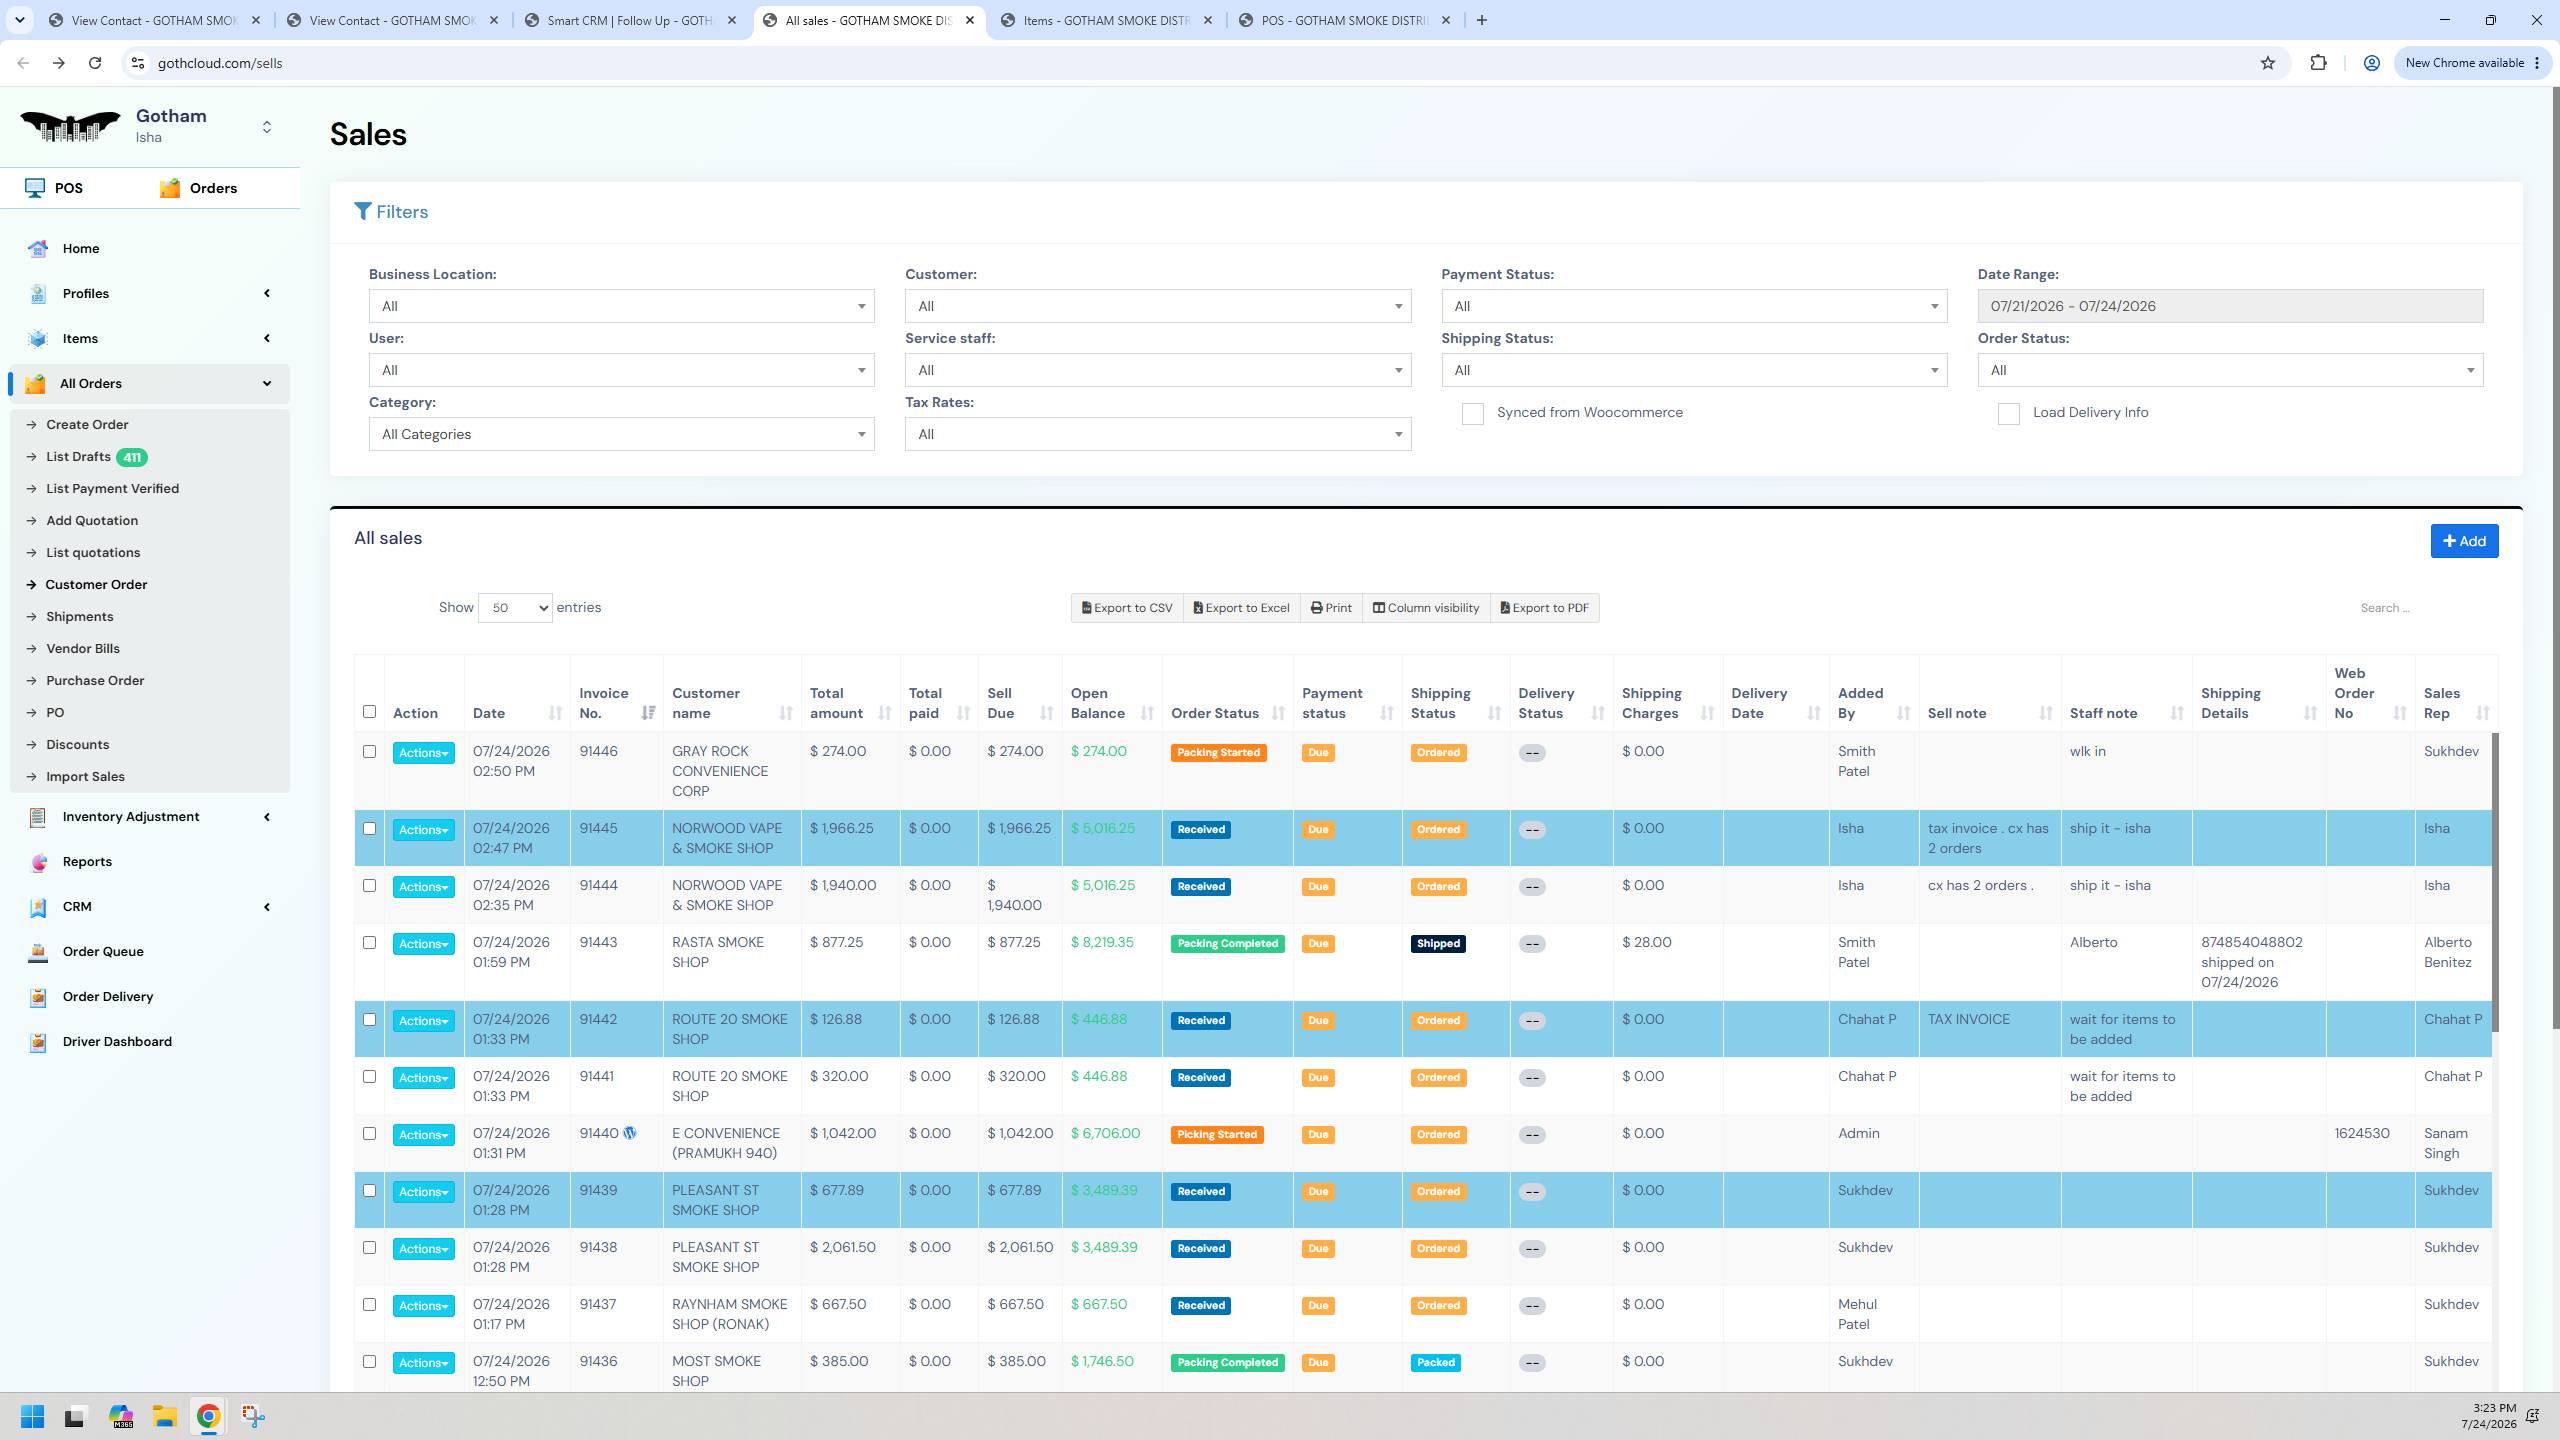
Task: Tick the Load Delivery Info checkbox
Action: click(x=2008, y=414)
